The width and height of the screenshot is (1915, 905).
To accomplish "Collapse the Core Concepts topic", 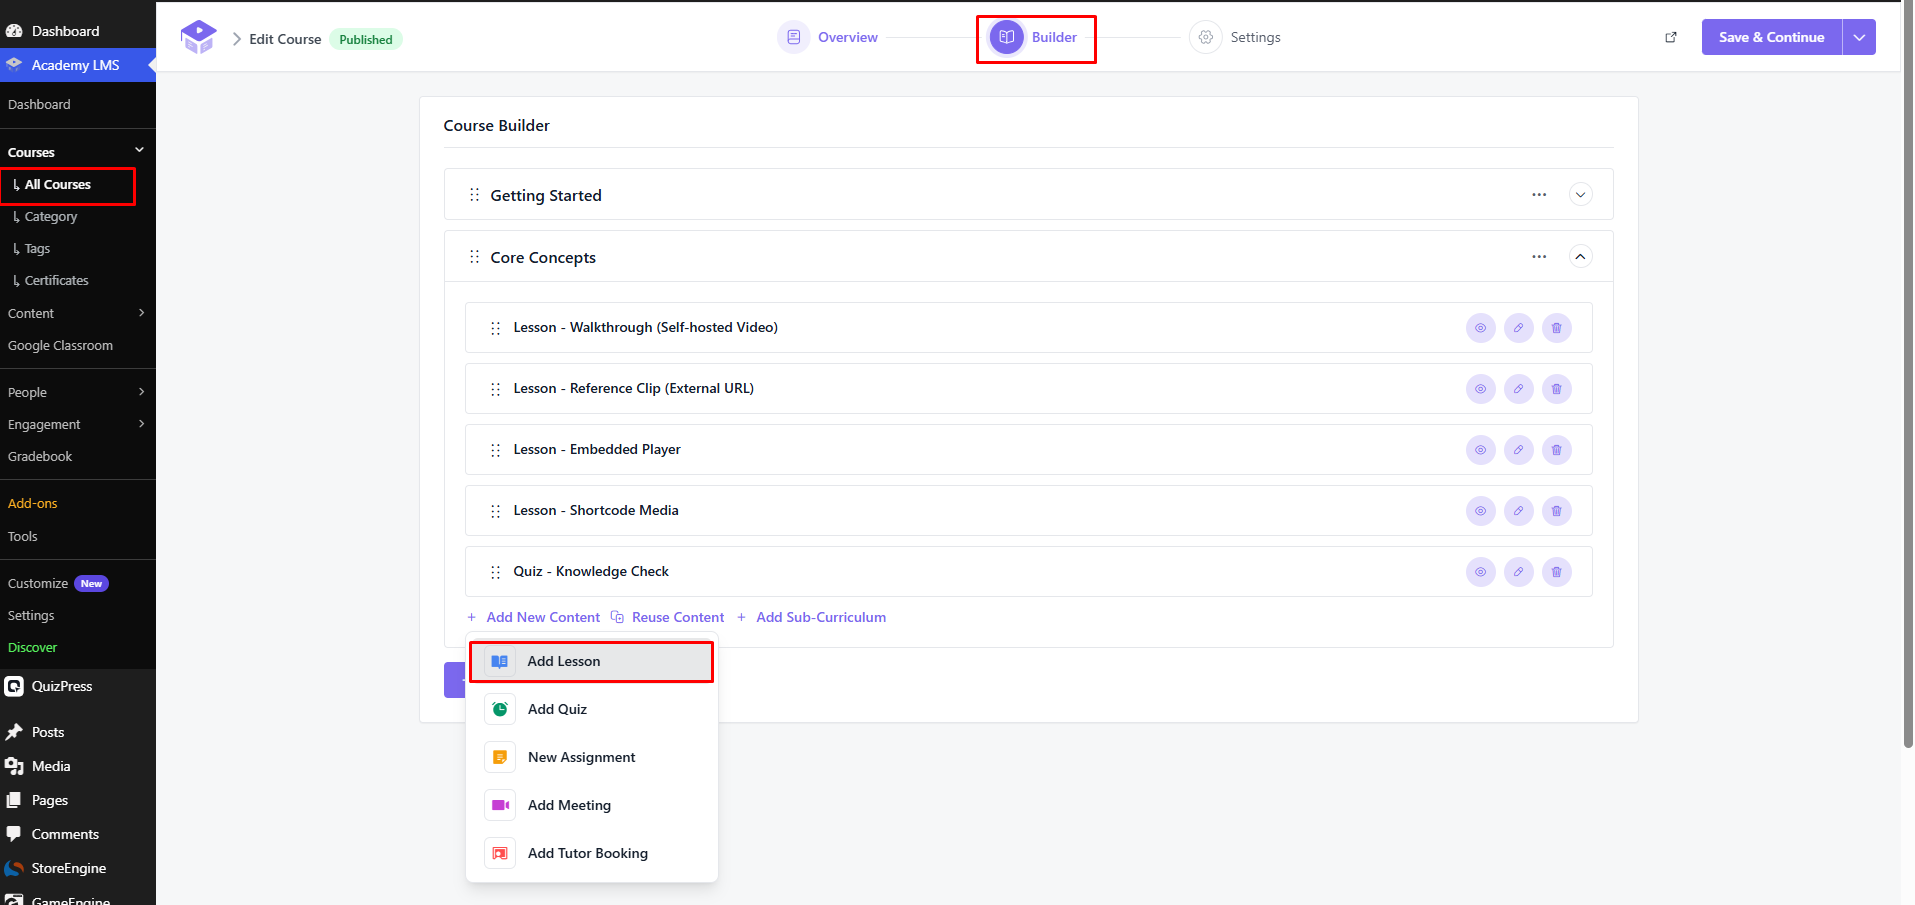I will pyautogui.click(x=1580, y=257).
